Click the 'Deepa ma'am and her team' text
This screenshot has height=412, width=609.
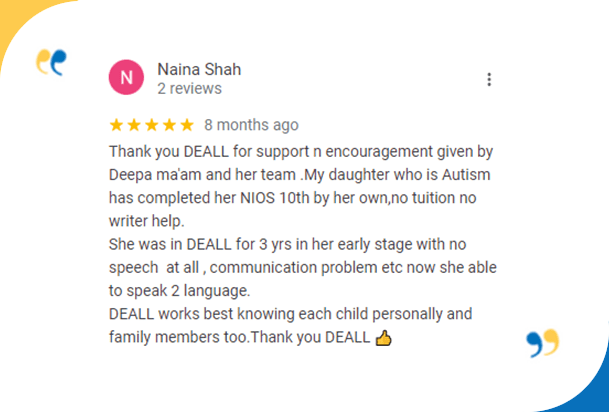click(192, 174)
